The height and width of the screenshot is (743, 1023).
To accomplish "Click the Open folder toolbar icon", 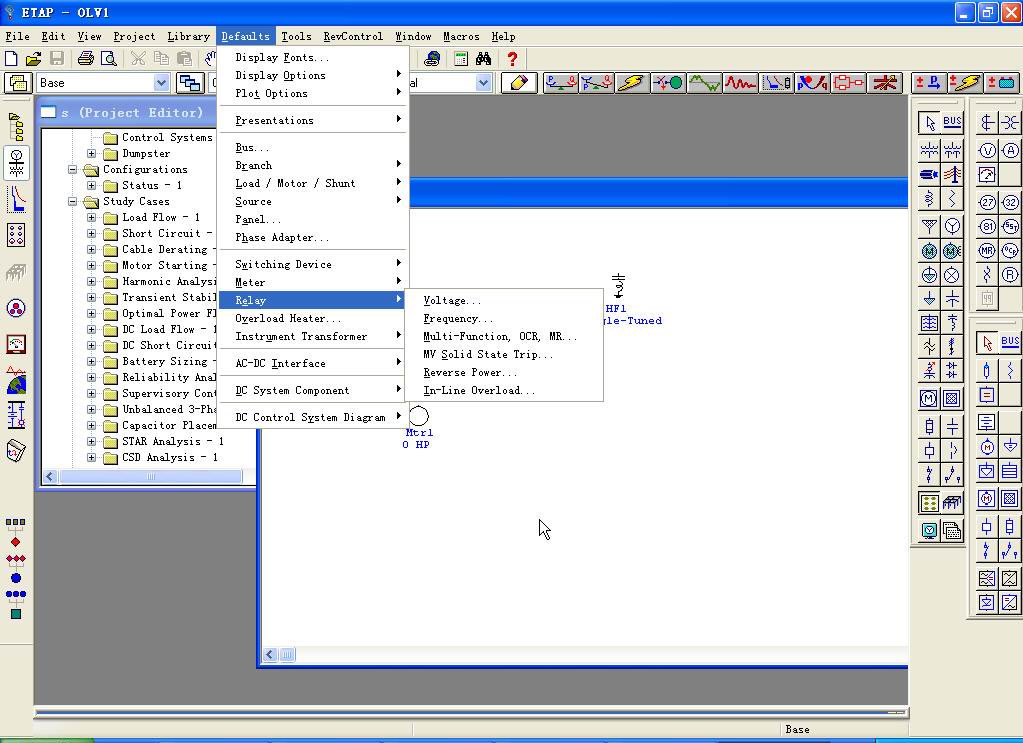I will 33,59.
